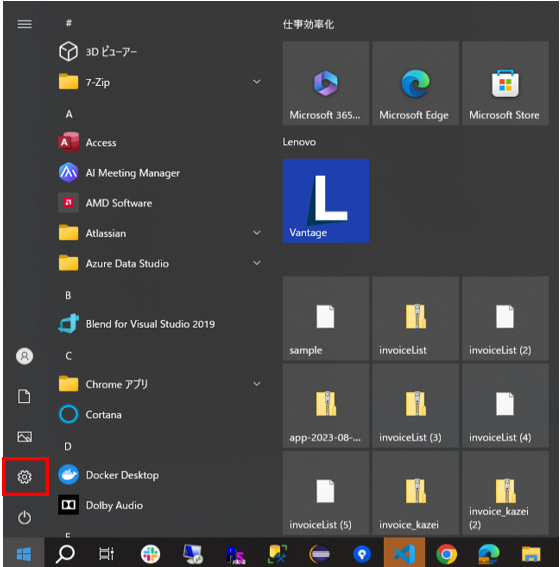Screen dimensions: 560x567
Task: Click the letter D section header
Action: pyautogui.click(x=68, y=447)
